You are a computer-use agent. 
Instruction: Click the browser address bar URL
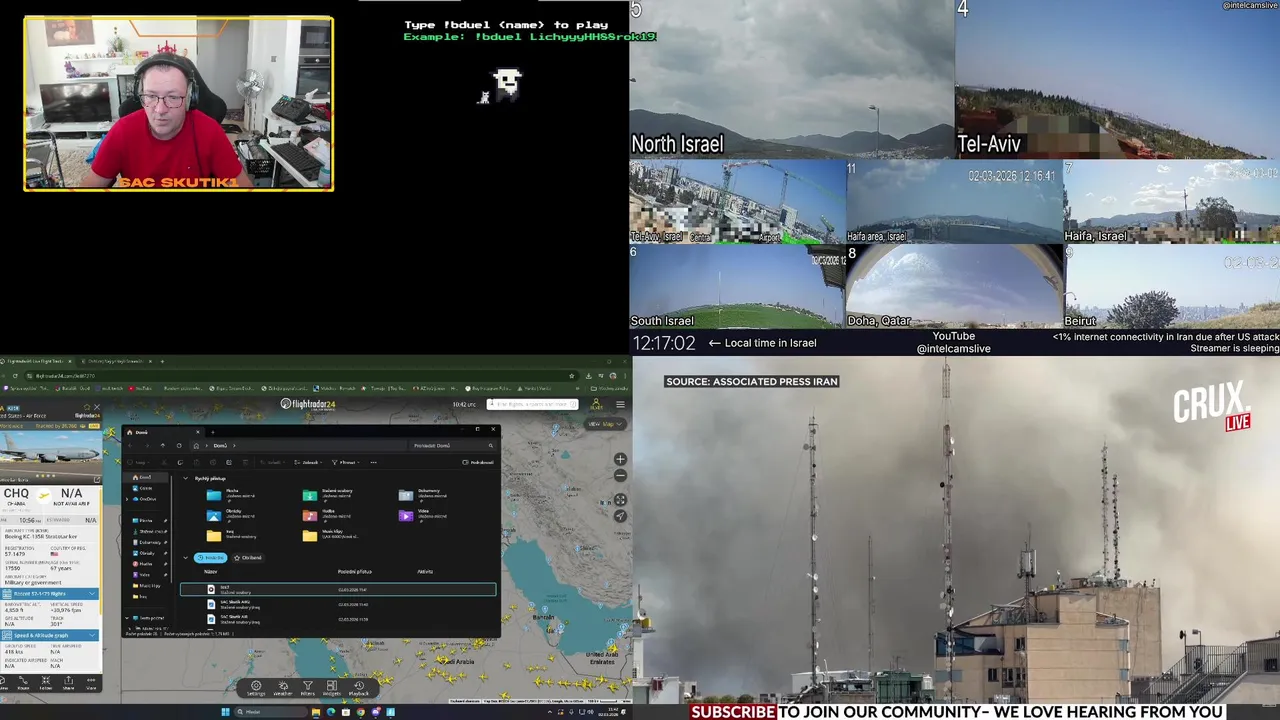coord(65,376)
